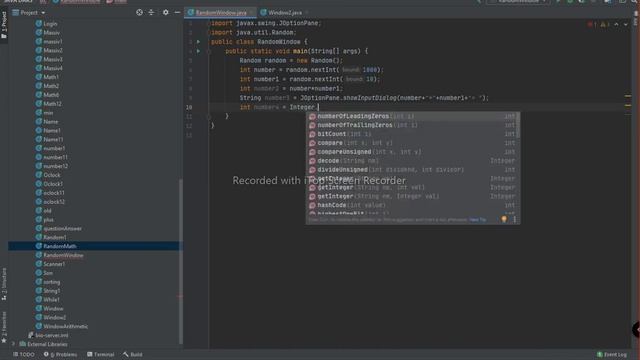Go to next highlighted error arrow
This screenshot has width=640, height=360.
coord(626,24)
